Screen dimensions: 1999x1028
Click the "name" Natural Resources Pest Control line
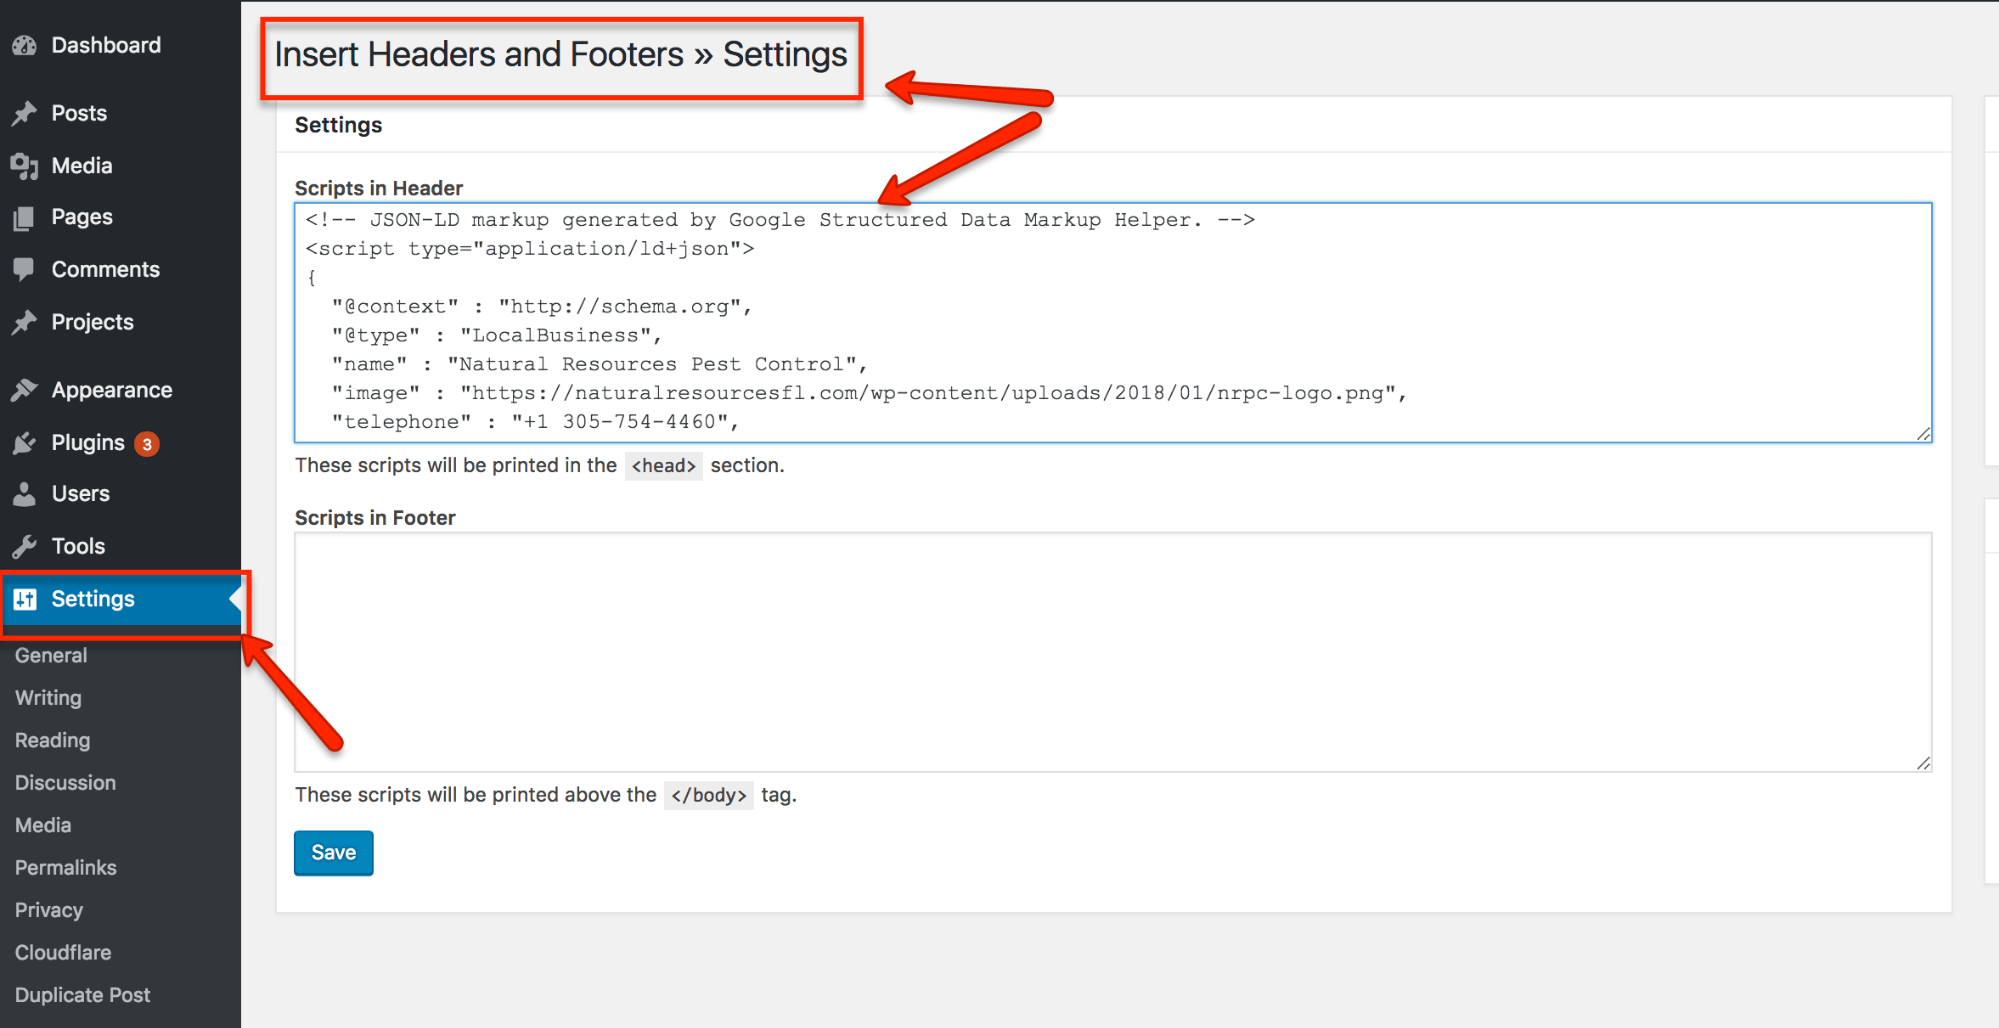[599, 364]
